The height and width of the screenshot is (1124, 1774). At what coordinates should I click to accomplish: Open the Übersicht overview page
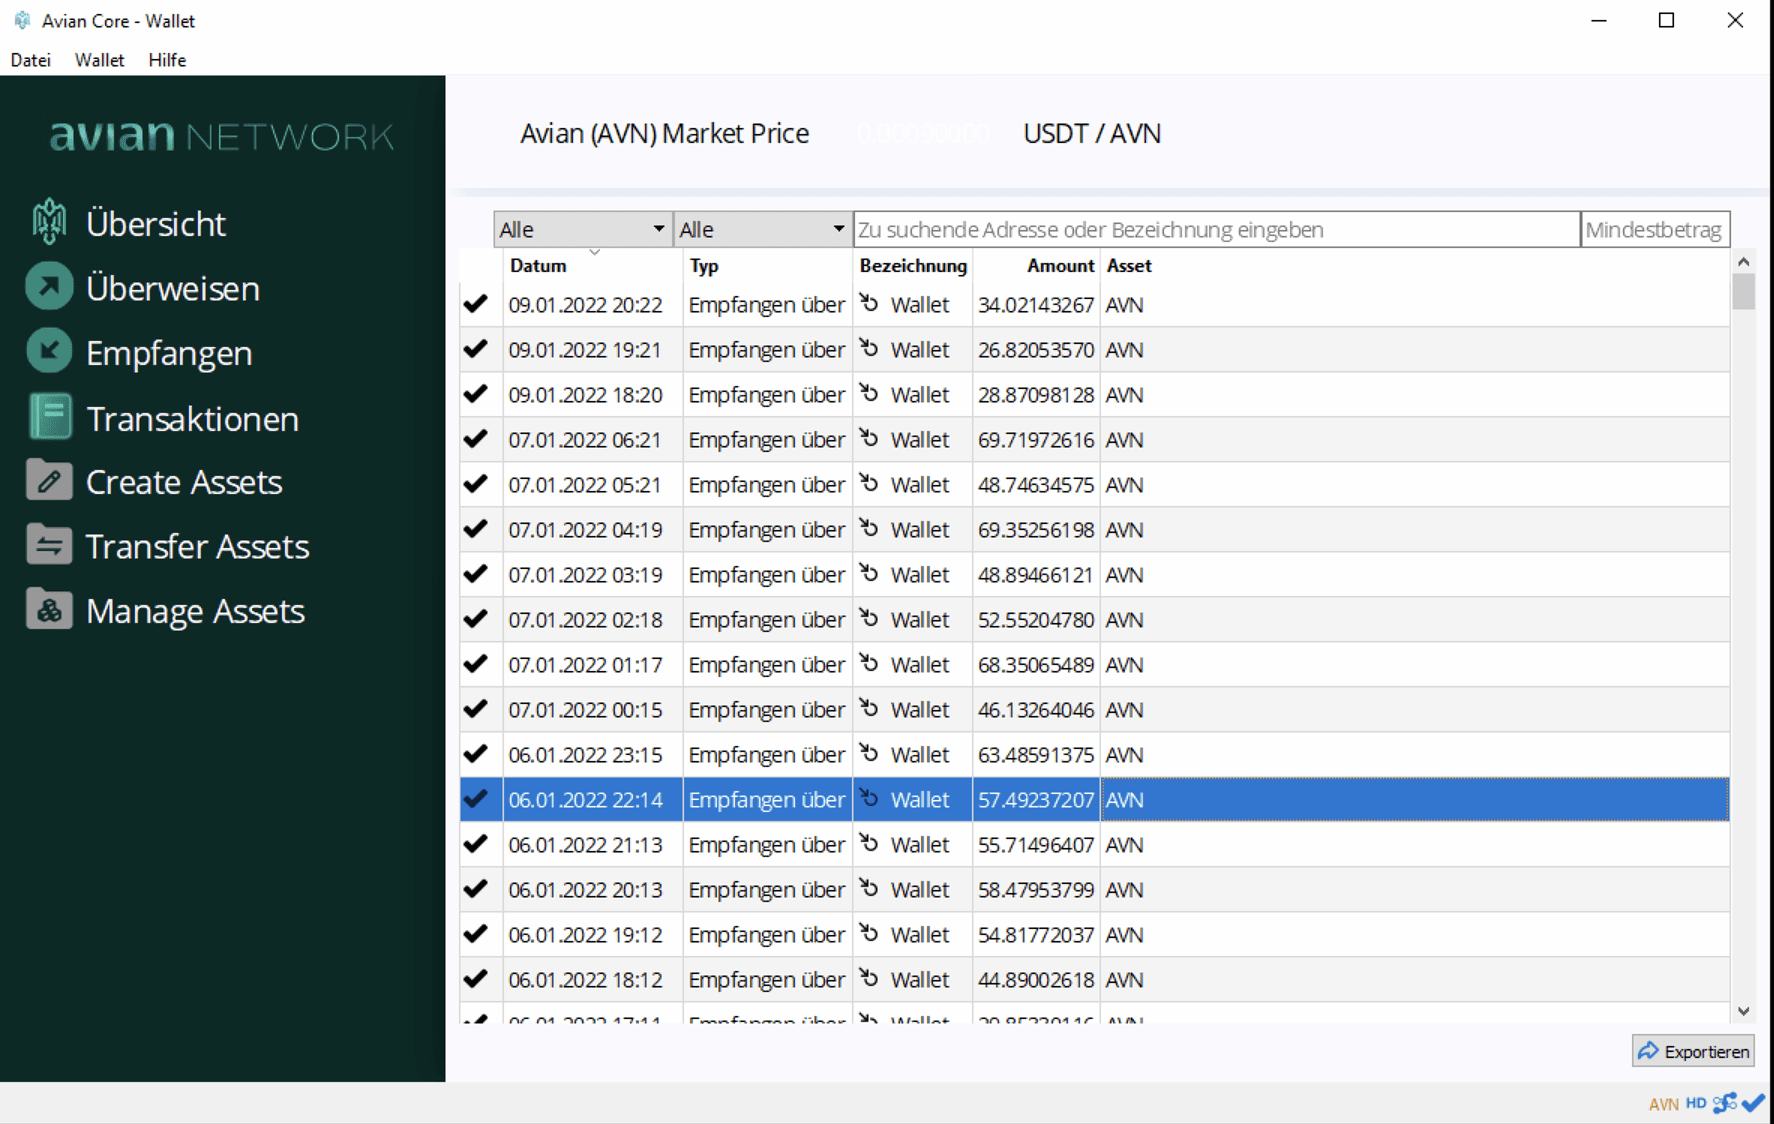click(156, 223)
